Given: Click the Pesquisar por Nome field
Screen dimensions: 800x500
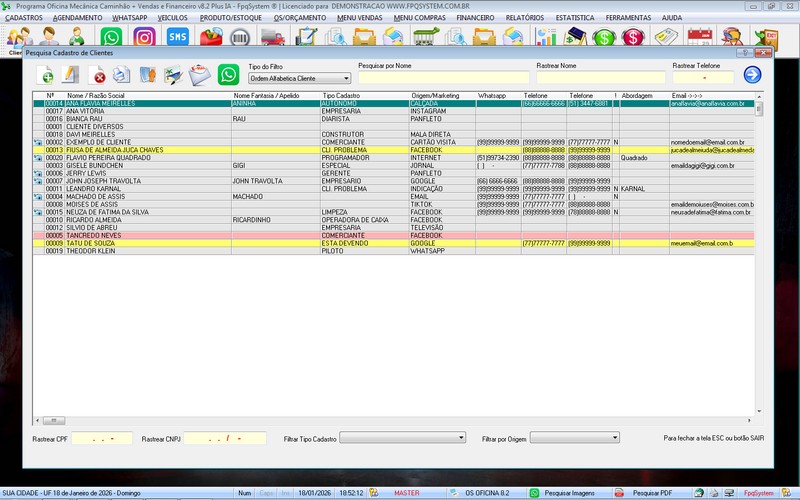Looking at the screenshot, I should point(443,77).
